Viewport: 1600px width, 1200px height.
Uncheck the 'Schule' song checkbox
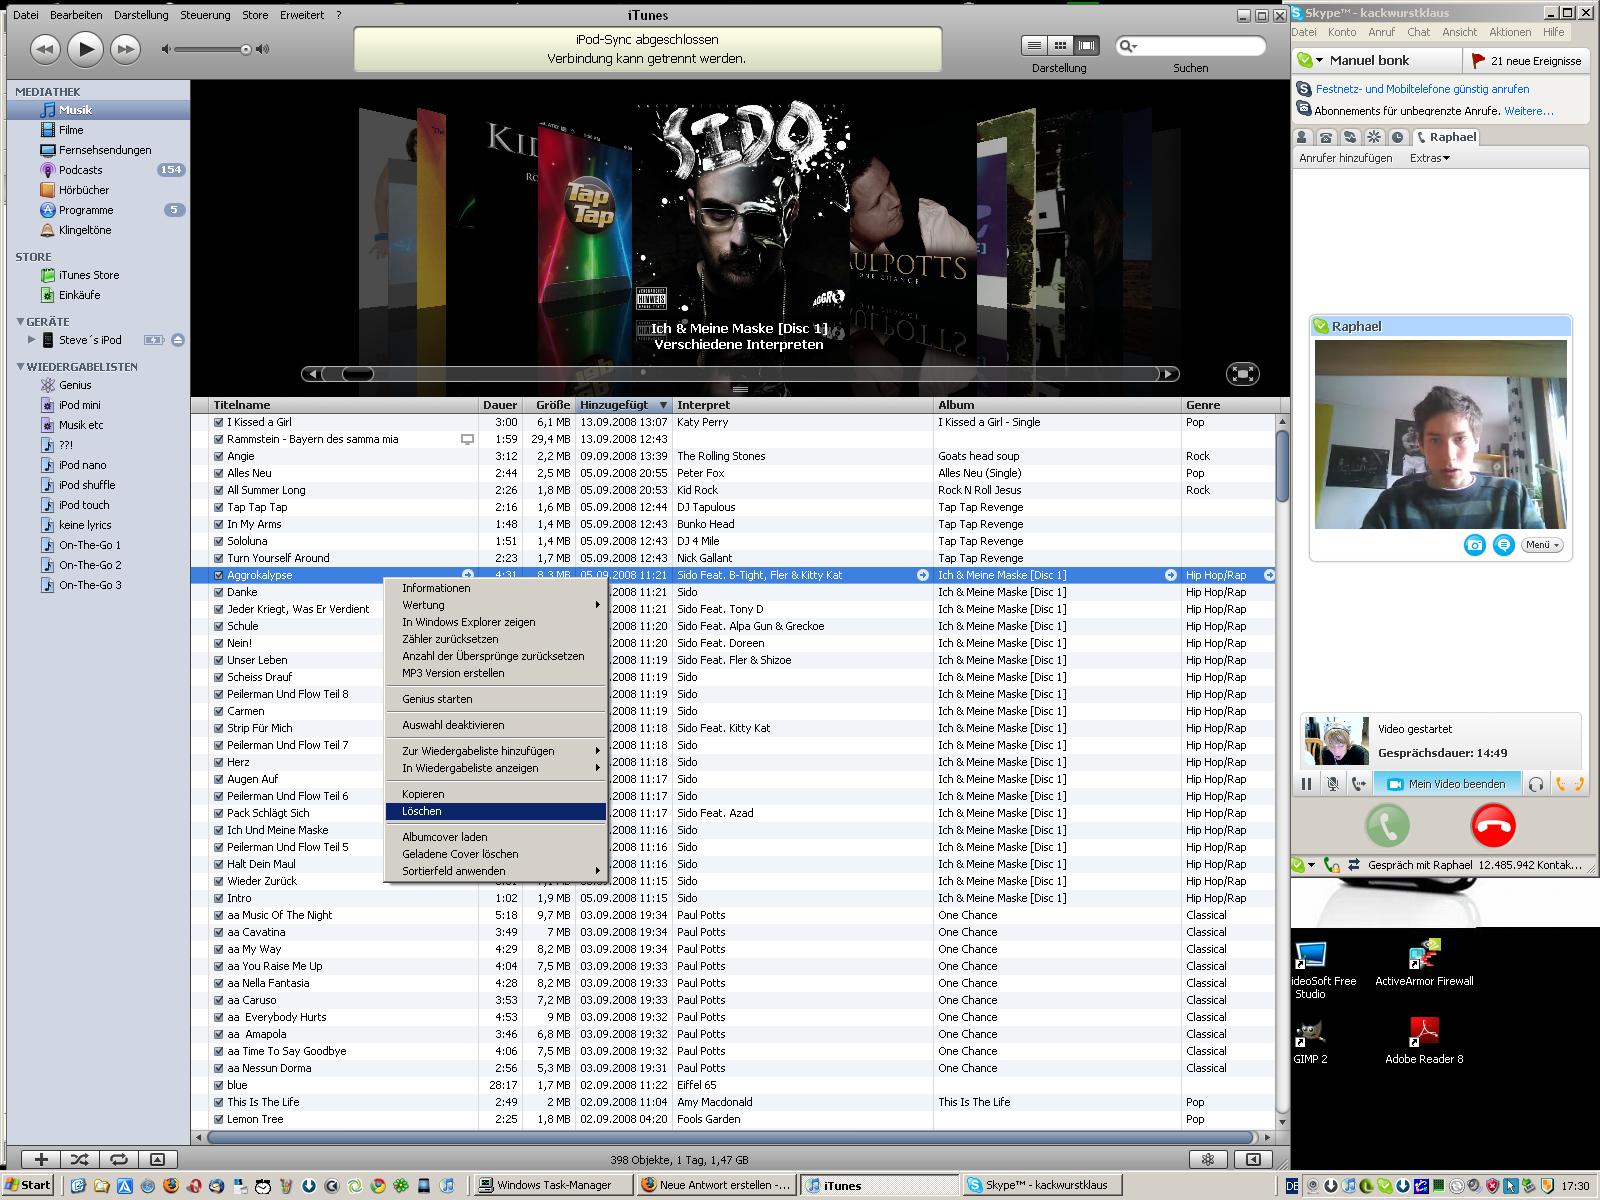[x=218, y=626]
